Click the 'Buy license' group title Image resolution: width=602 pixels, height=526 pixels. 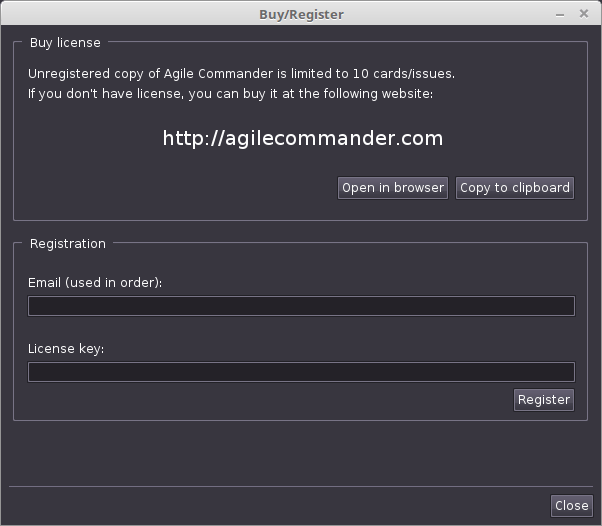pyautogui.click(x=65, y=43)
